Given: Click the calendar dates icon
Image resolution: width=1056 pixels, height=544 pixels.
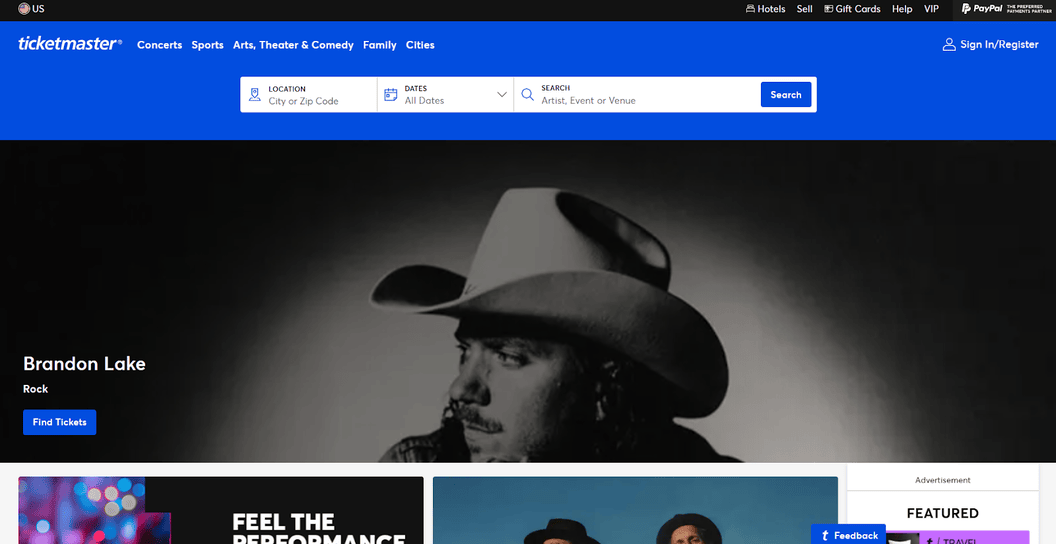Looking at the screenshot, I should pyautogui.click(x=391, y=95).
